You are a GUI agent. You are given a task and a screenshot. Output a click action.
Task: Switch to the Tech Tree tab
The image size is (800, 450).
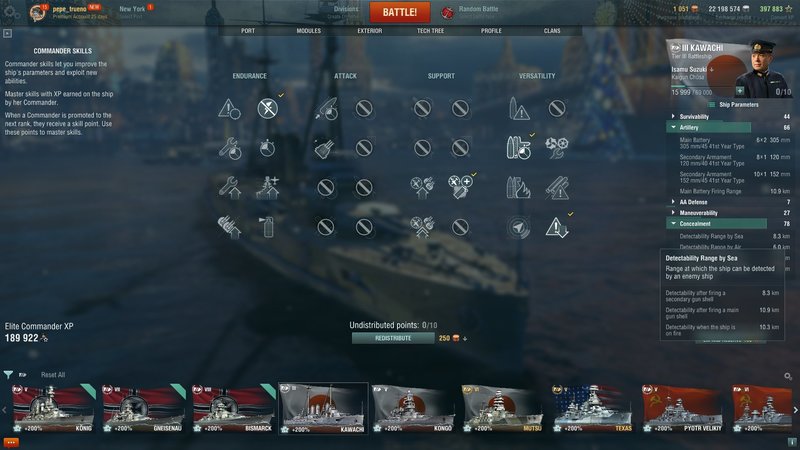[430, 31]
